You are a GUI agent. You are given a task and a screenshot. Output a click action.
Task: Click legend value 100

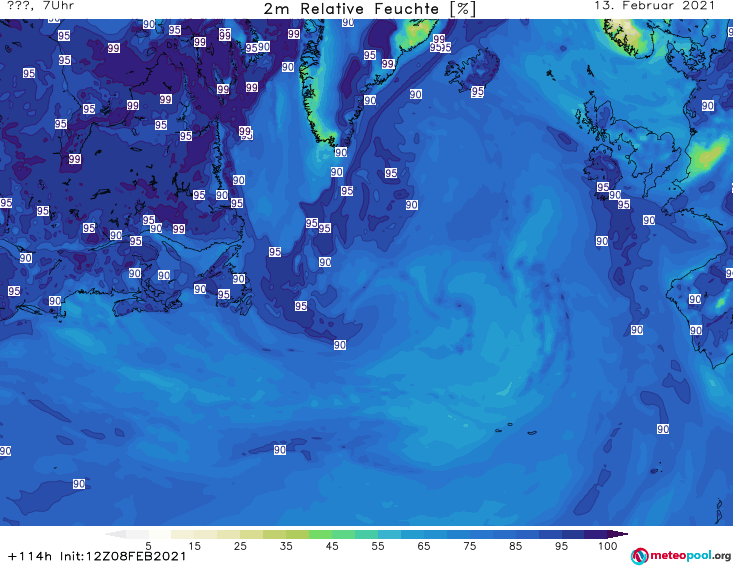pyautogui.click(x=607, y=546)
